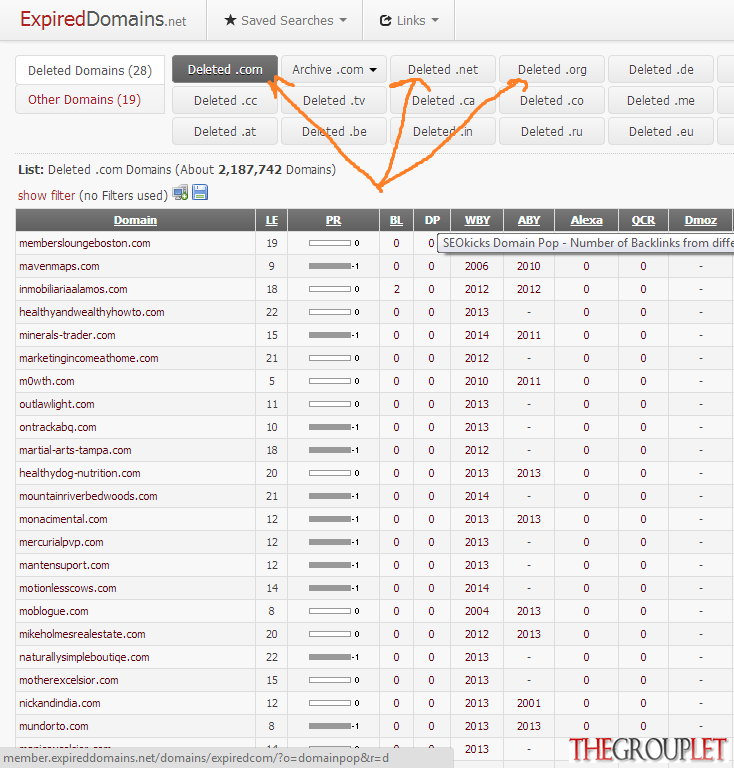Click PageRank bar for moblogue.com row
The width and height of the screenshot is (734, 768).
coord(330,611)
